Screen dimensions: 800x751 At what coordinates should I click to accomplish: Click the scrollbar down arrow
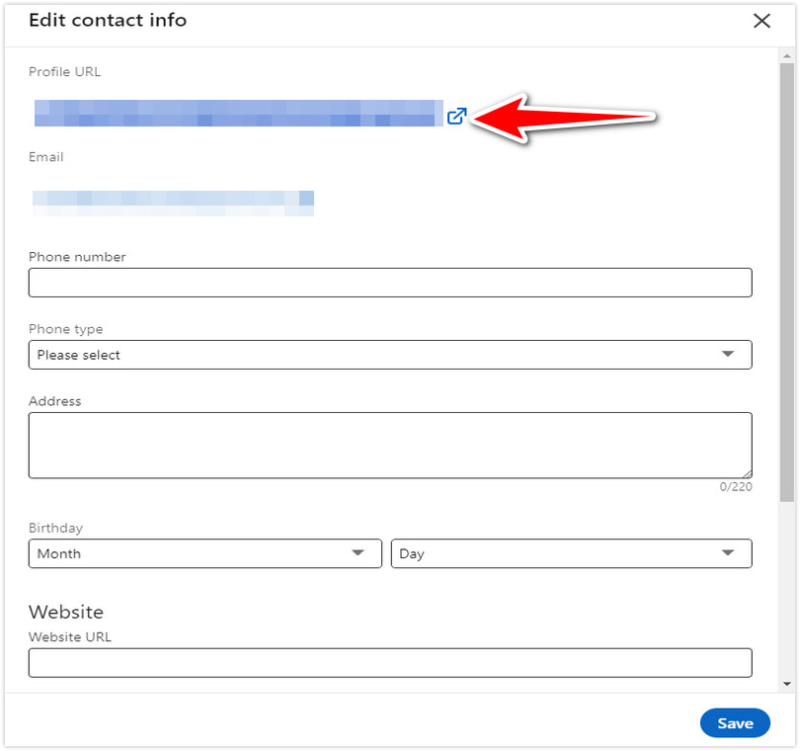[788, 684]
